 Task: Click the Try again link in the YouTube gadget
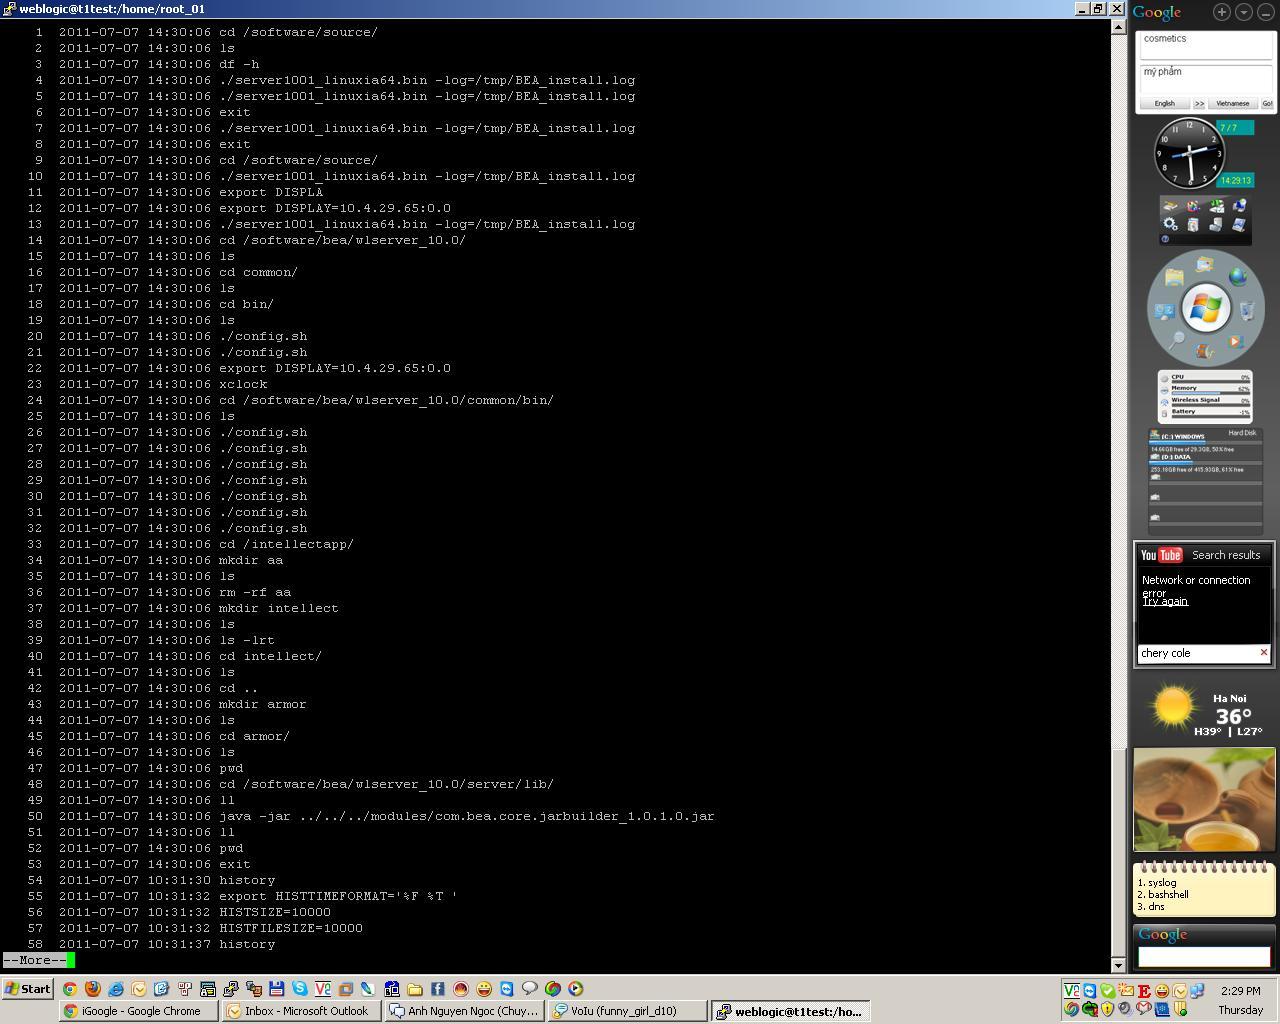[x=1164, y=601]
